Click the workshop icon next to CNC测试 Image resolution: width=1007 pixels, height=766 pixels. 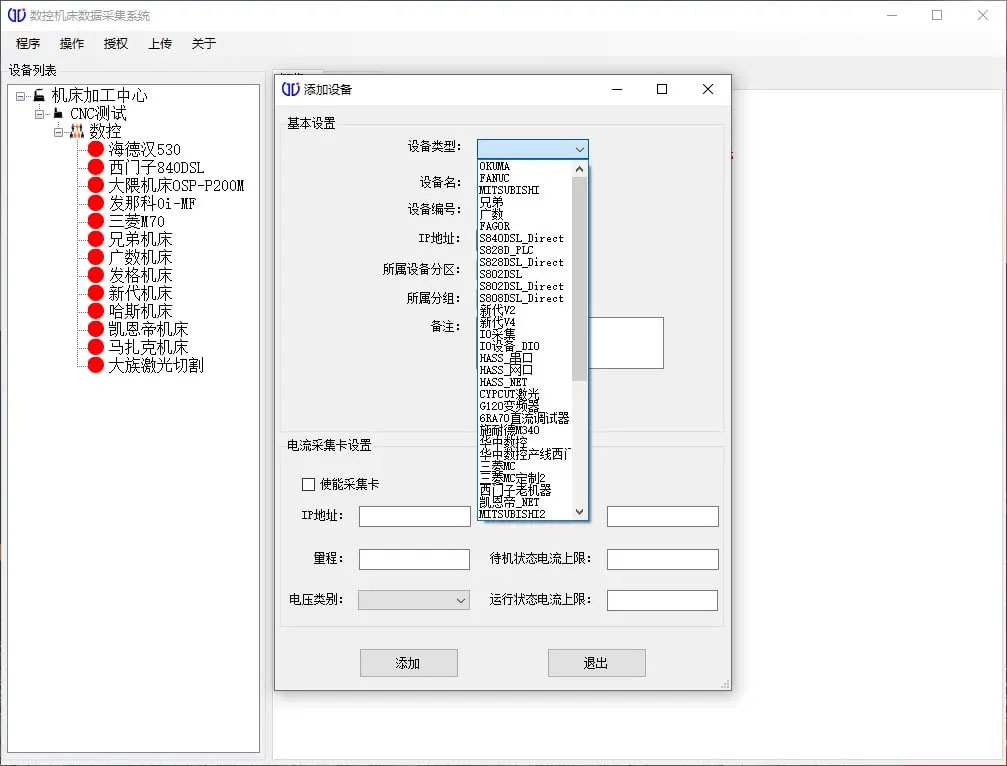click(x=58, y=113)
